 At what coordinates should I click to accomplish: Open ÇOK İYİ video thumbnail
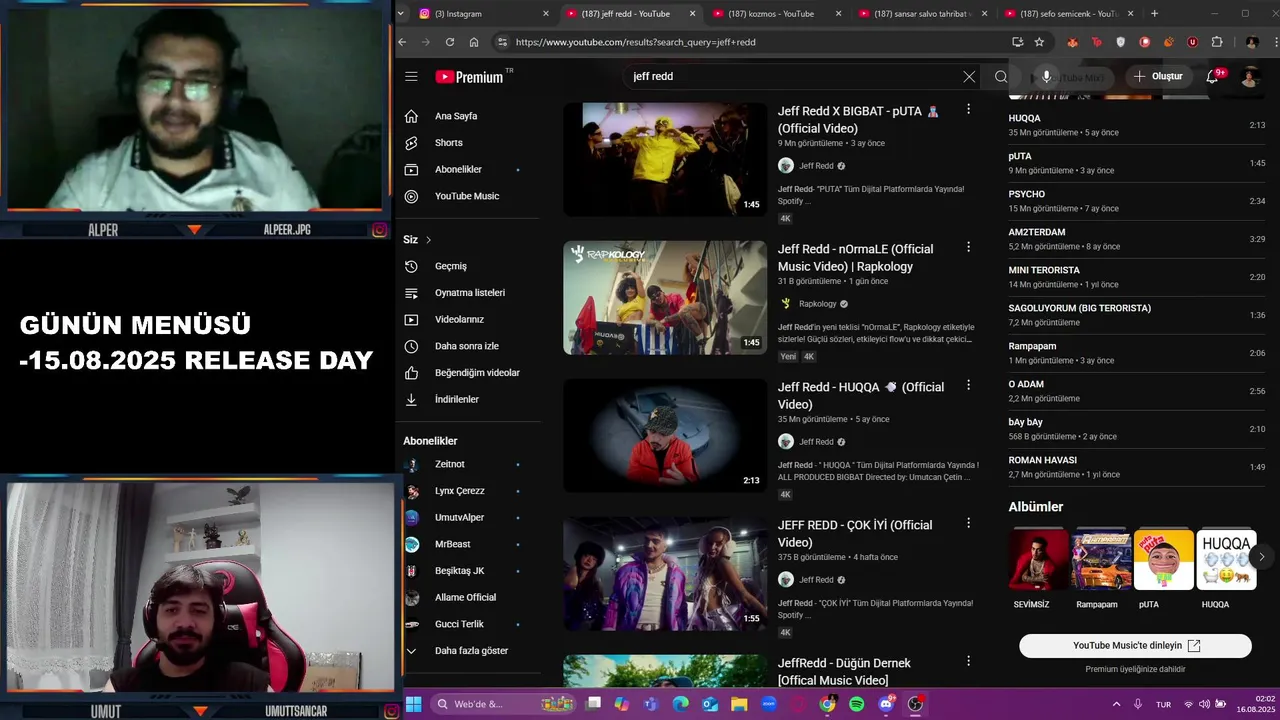[665, 573]
